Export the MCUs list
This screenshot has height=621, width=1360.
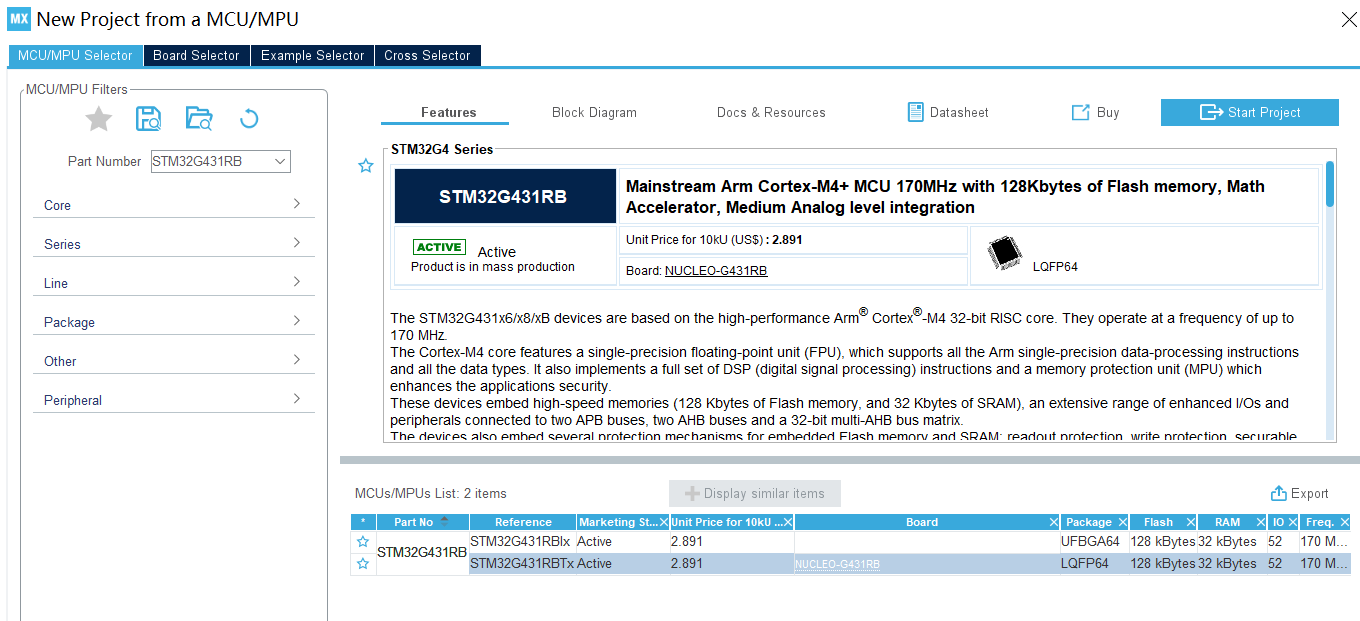pos(1299,493)
